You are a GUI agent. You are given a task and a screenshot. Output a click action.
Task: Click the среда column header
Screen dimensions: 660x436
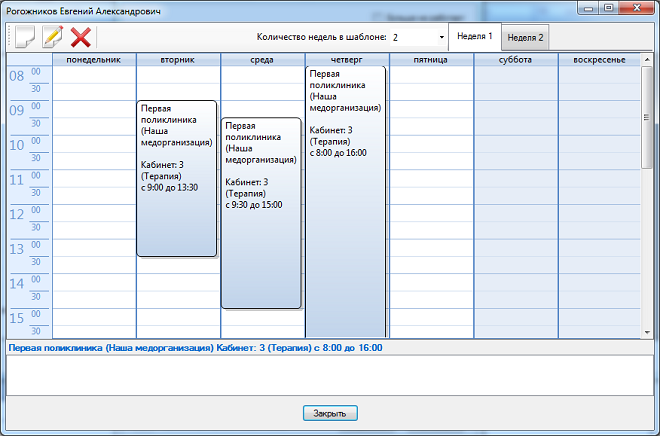tap(262, 60)
